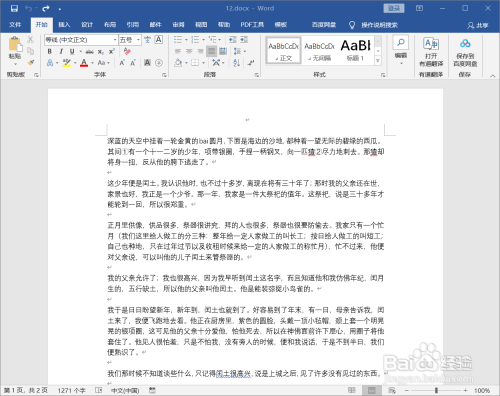The image size is (500, 396).
Task: Switch to the 引用 References tab
Action: tap(132, 25)
